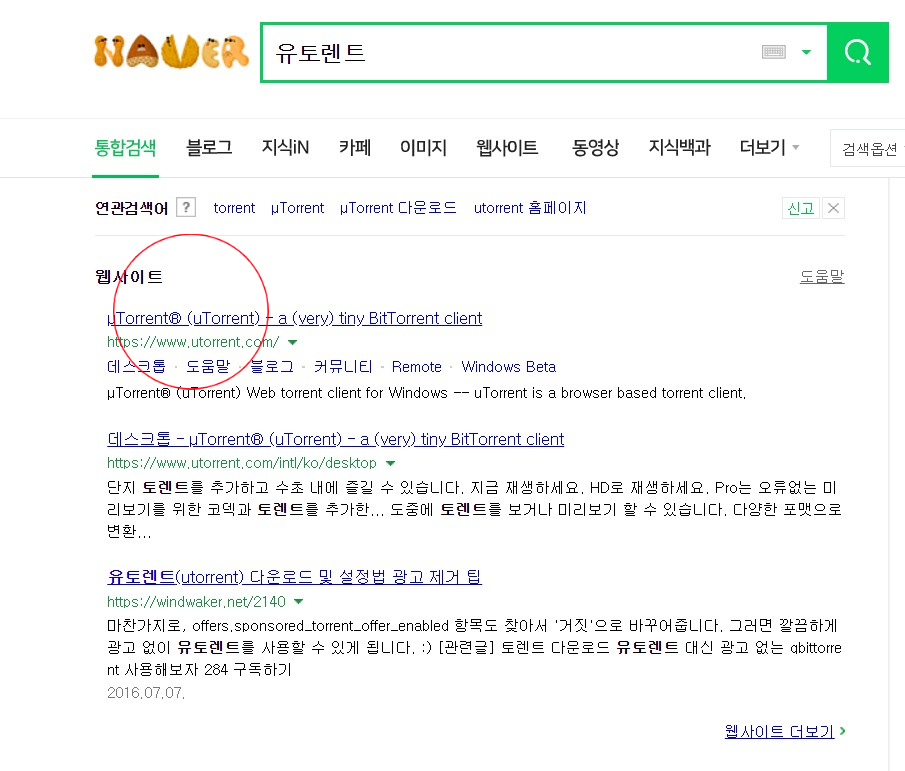The height and width of the screenshot is (771, 905).
Task: Click related search utorrent 홈페이지
Action: click(x=530, y=208)
